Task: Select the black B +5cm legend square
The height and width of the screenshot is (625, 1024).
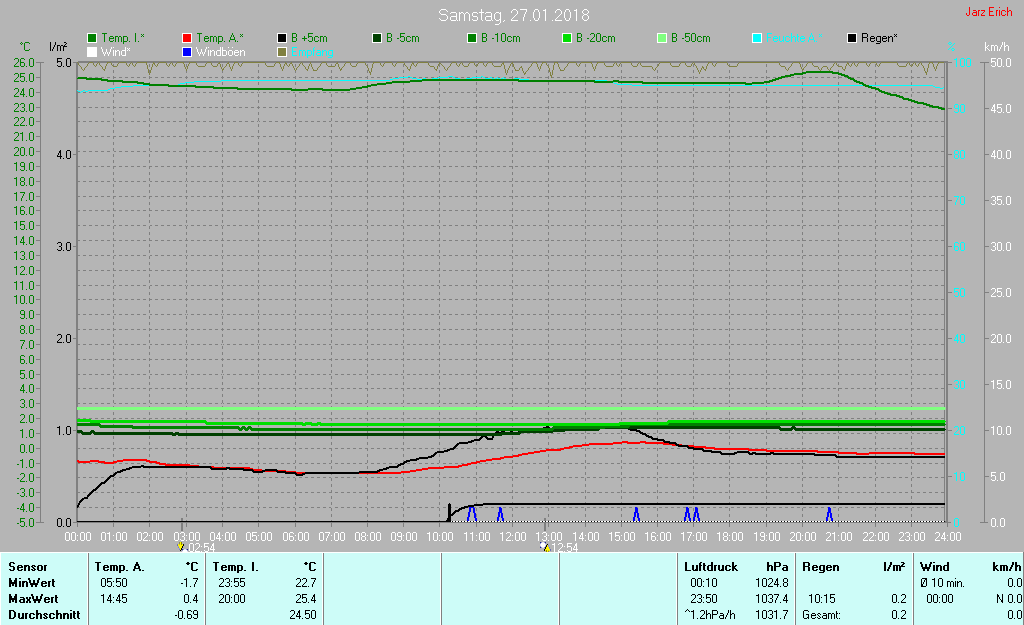Action: coord(283,38)
